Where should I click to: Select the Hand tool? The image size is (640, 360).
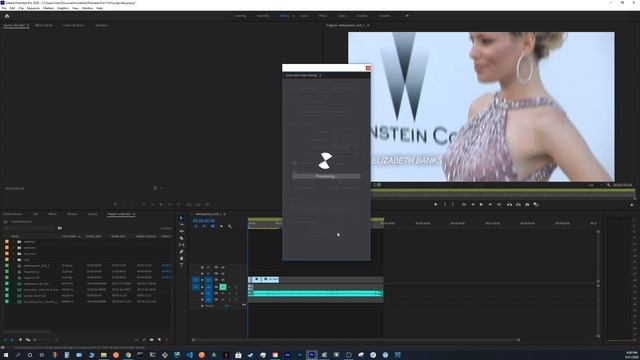pyautogui.click(x=182, y=258)
